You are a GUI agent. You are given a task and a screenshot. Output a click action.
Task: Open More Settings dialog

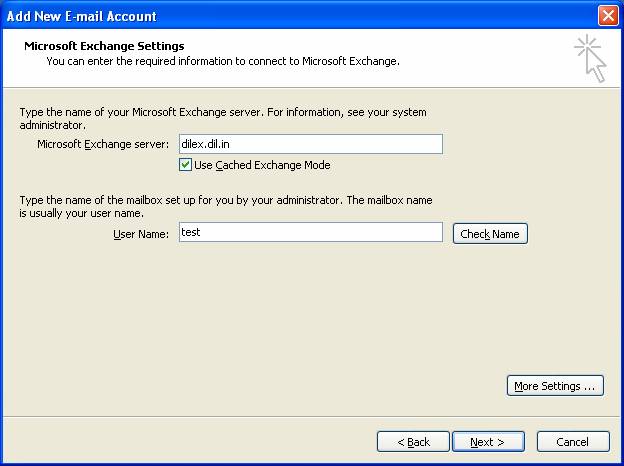[555, 386]
